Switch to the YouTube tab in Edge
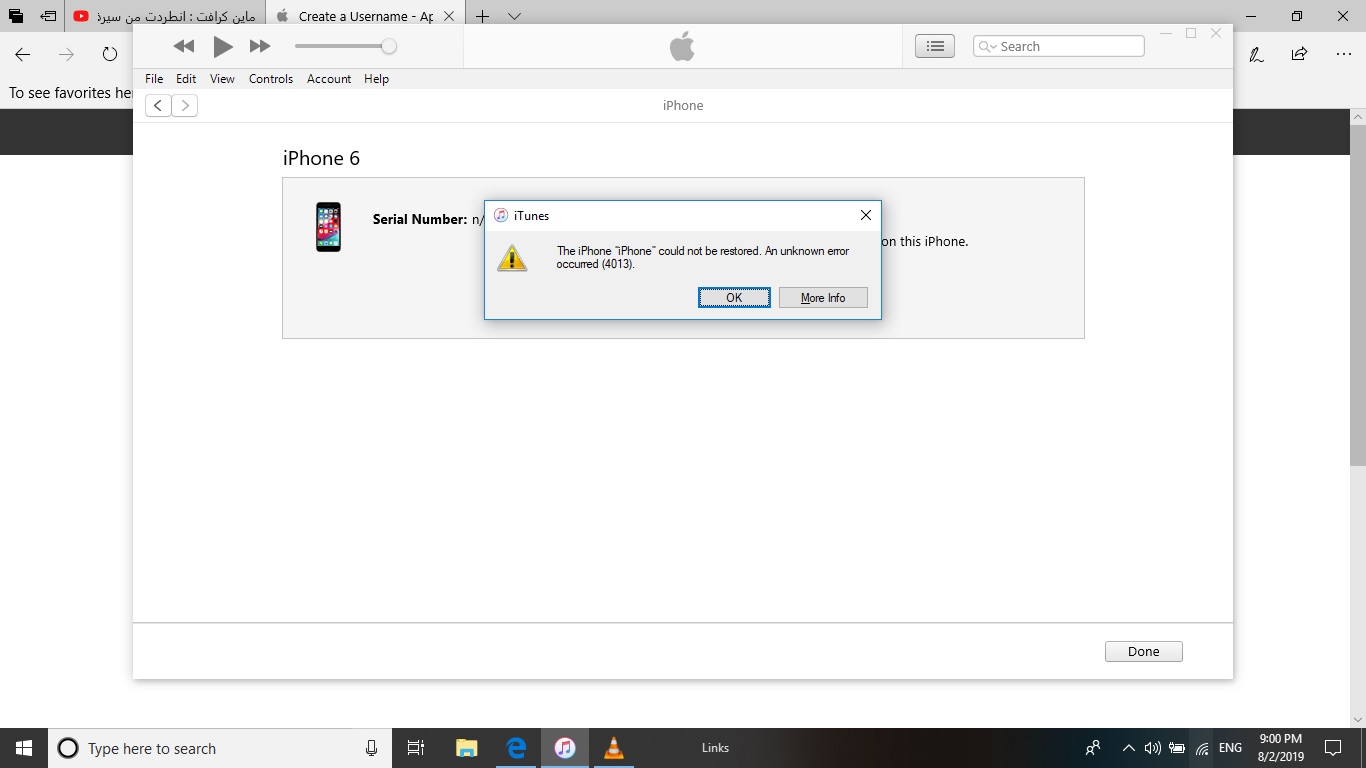1366x768 pixels. [x=165, y=16]
